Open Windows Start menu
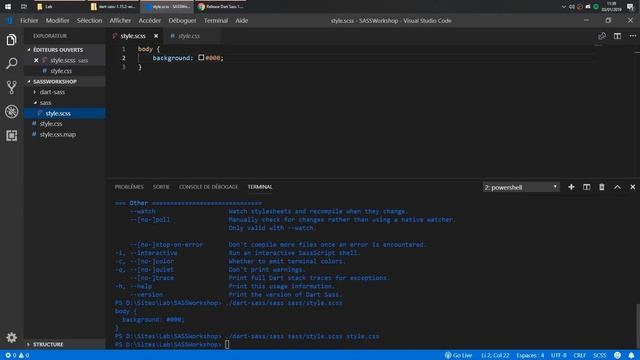Screen dimensions: 640x360 pyautogui.click(x=8, y=7)
